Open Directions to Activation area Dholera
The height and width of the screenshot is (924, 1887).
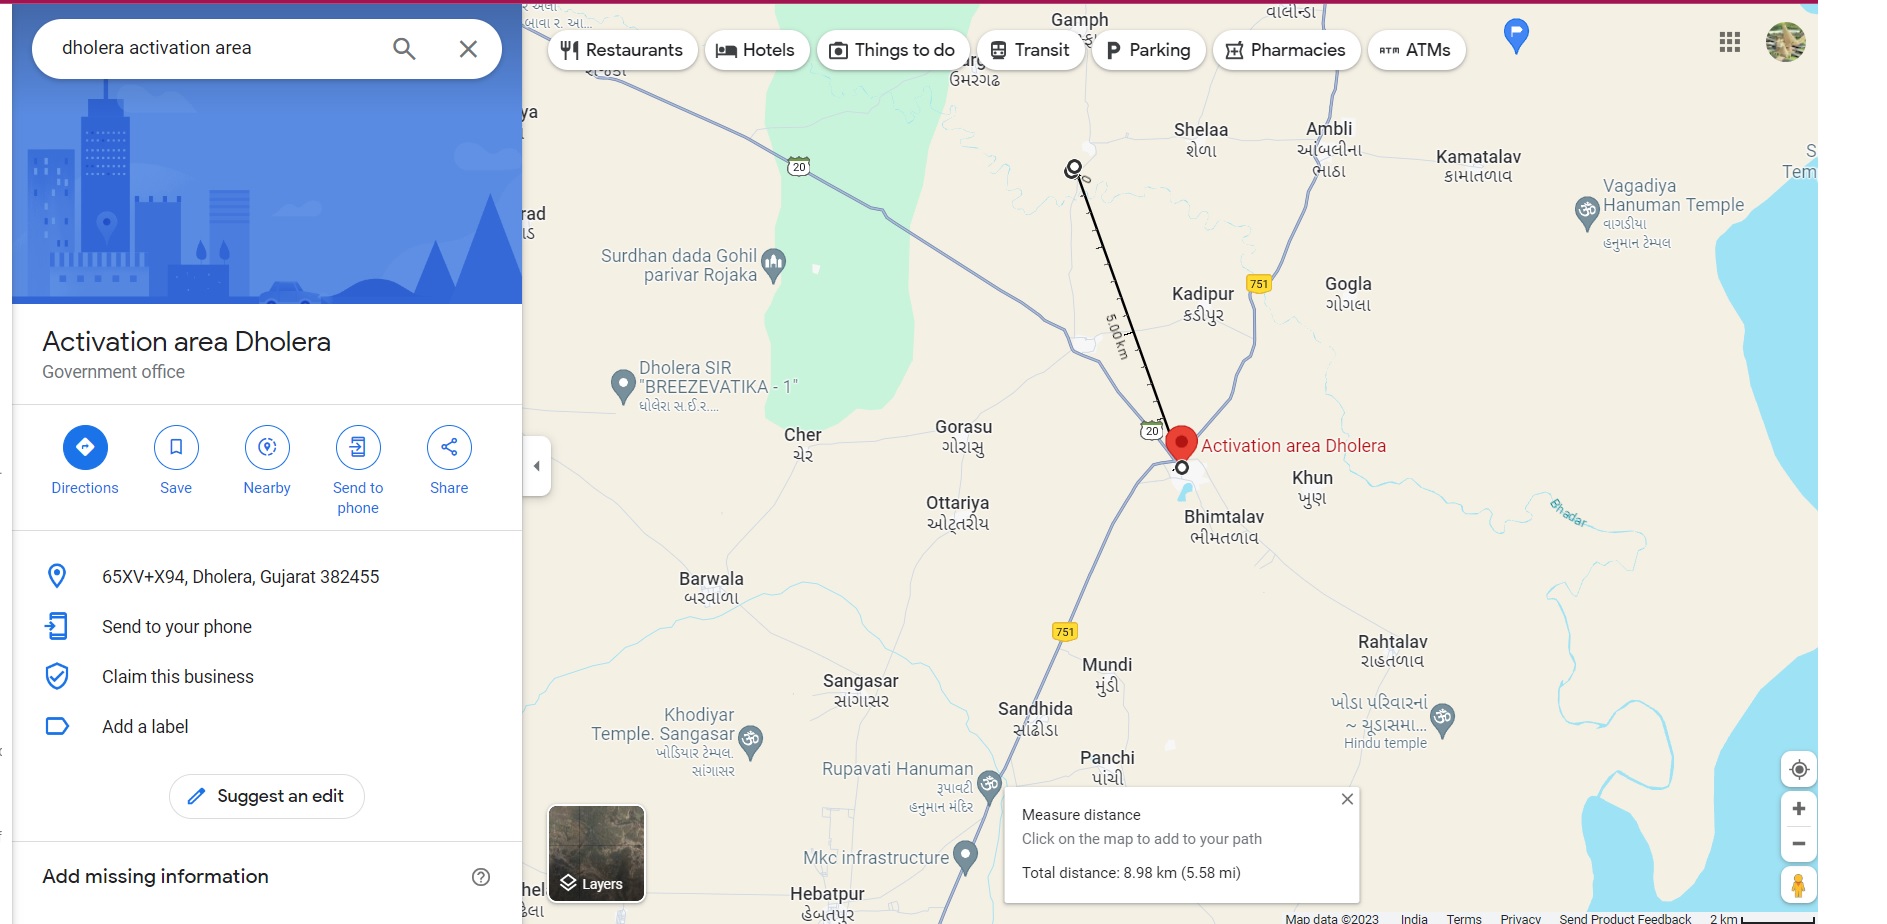click(85, 447)
